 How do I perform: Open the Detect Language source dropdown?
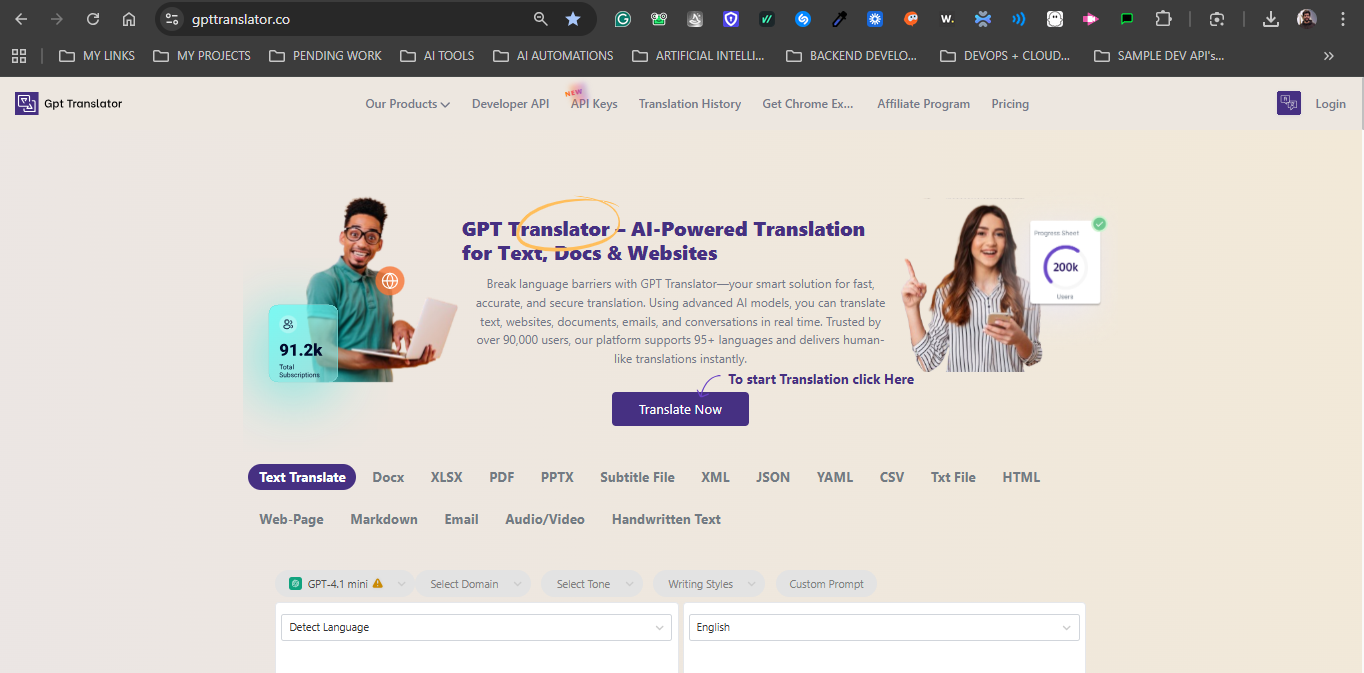tap(476, 627)
